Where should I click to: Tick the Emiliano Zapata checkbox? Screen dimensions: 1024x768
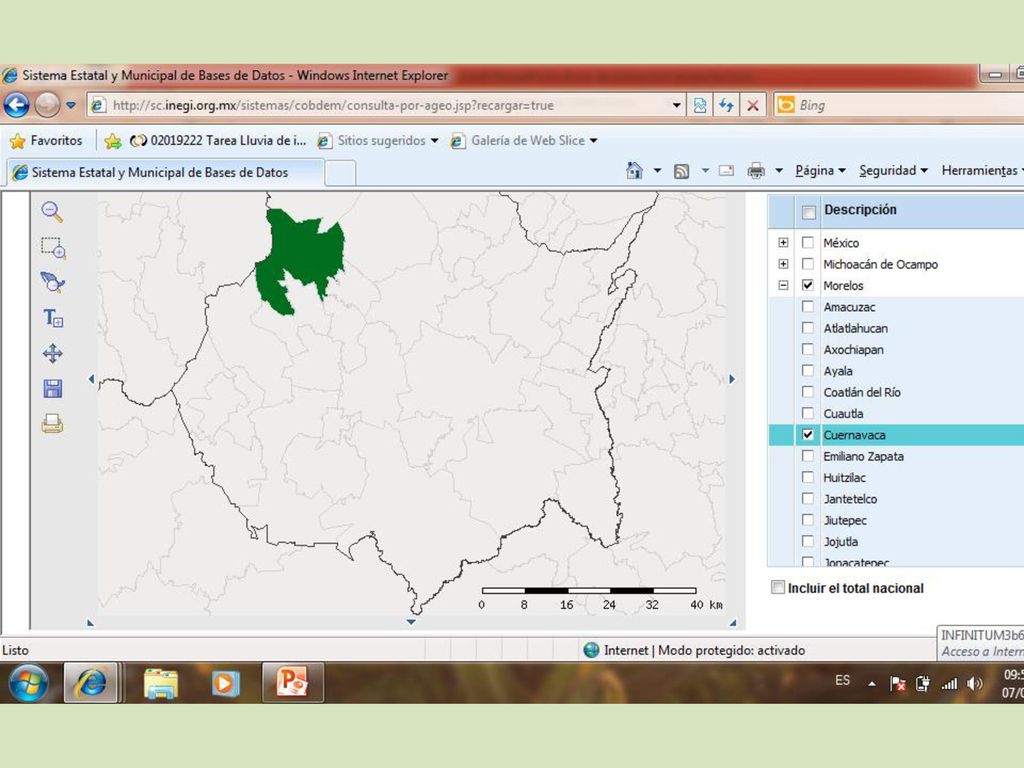coord(808,456)
